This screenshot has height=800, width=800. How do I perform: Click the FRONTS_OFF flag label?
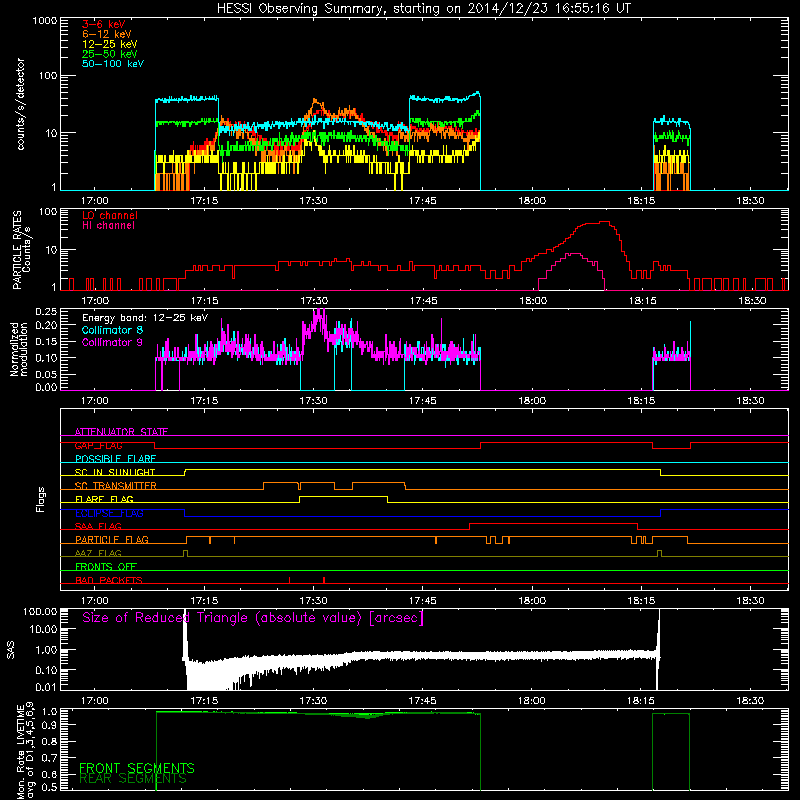(106, 567)
